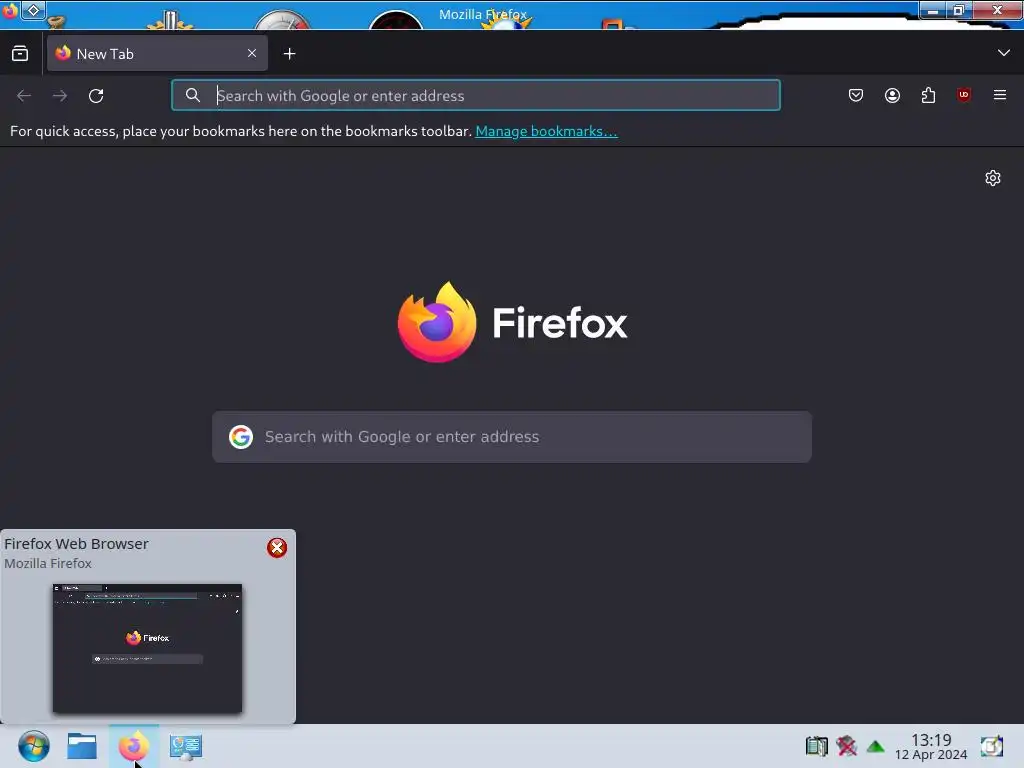
Task: Go back one page
Action: tap(24, 96)
